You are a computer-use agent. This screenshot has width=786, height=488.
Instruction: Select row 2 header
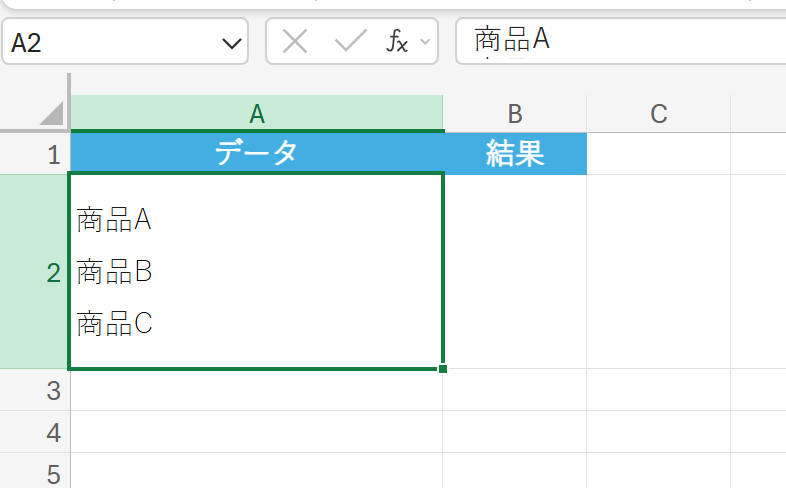click(53, 272)
